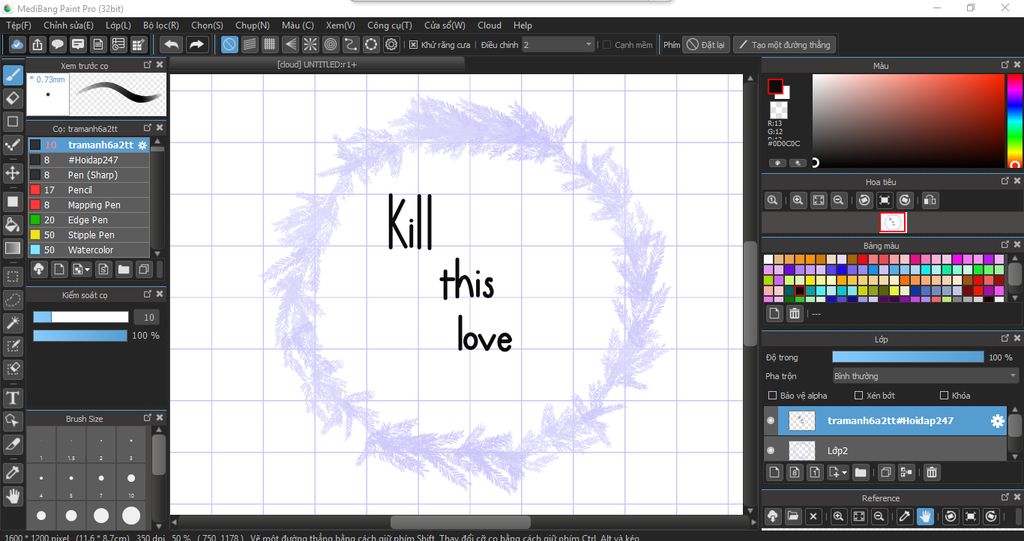Select the Pen (Sharp) brush
The height and width of the screenshot is (541, 1024).
pyautogui.click(x=89, y=174)
